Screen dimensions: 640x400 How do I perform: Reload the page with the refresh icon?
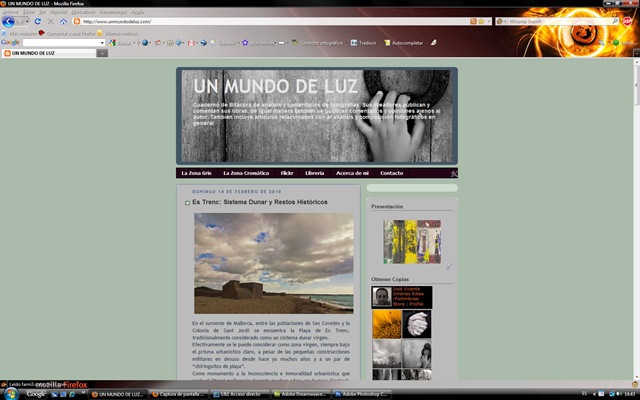click(38, 21)
